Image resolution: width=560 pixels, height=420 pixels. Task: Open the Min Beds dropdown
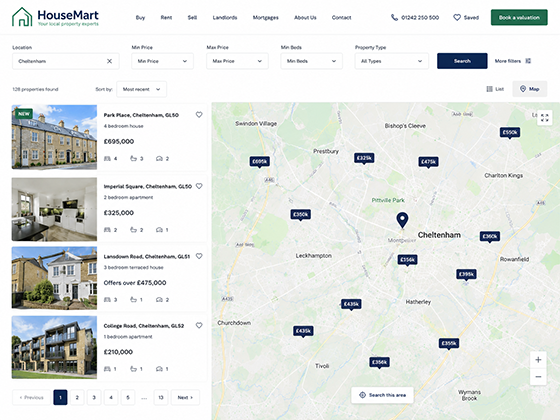(x=311, y=61)
